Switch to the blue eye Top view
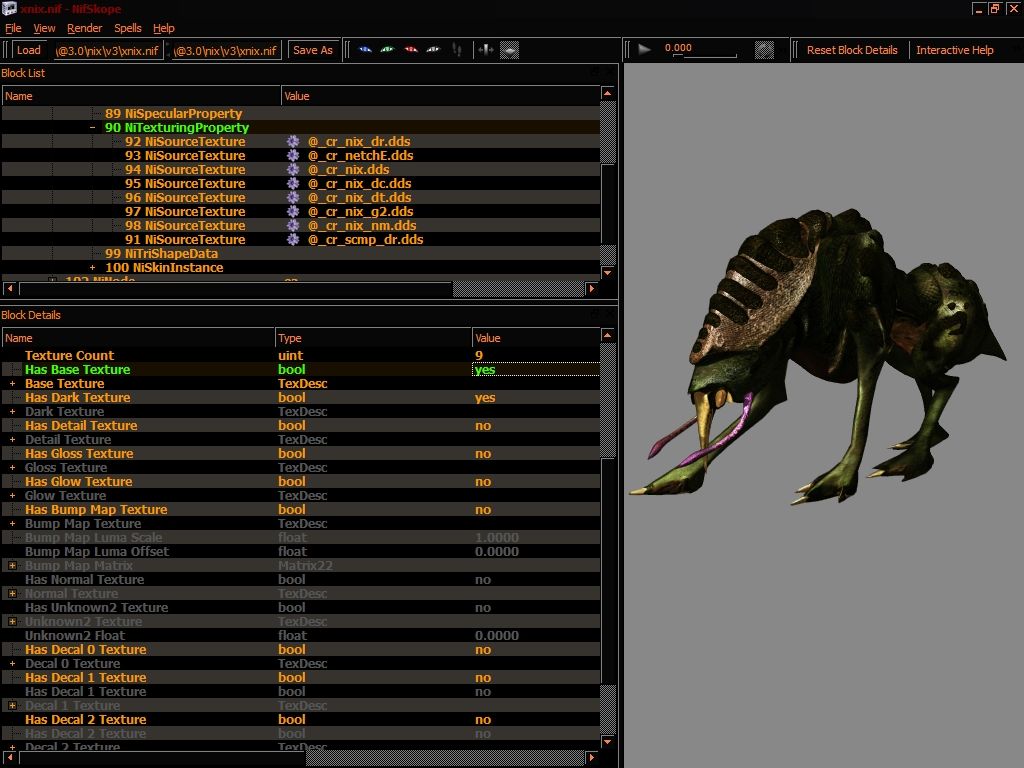Viewport: 1024px width, 768px height. click(x=365, y=50)
